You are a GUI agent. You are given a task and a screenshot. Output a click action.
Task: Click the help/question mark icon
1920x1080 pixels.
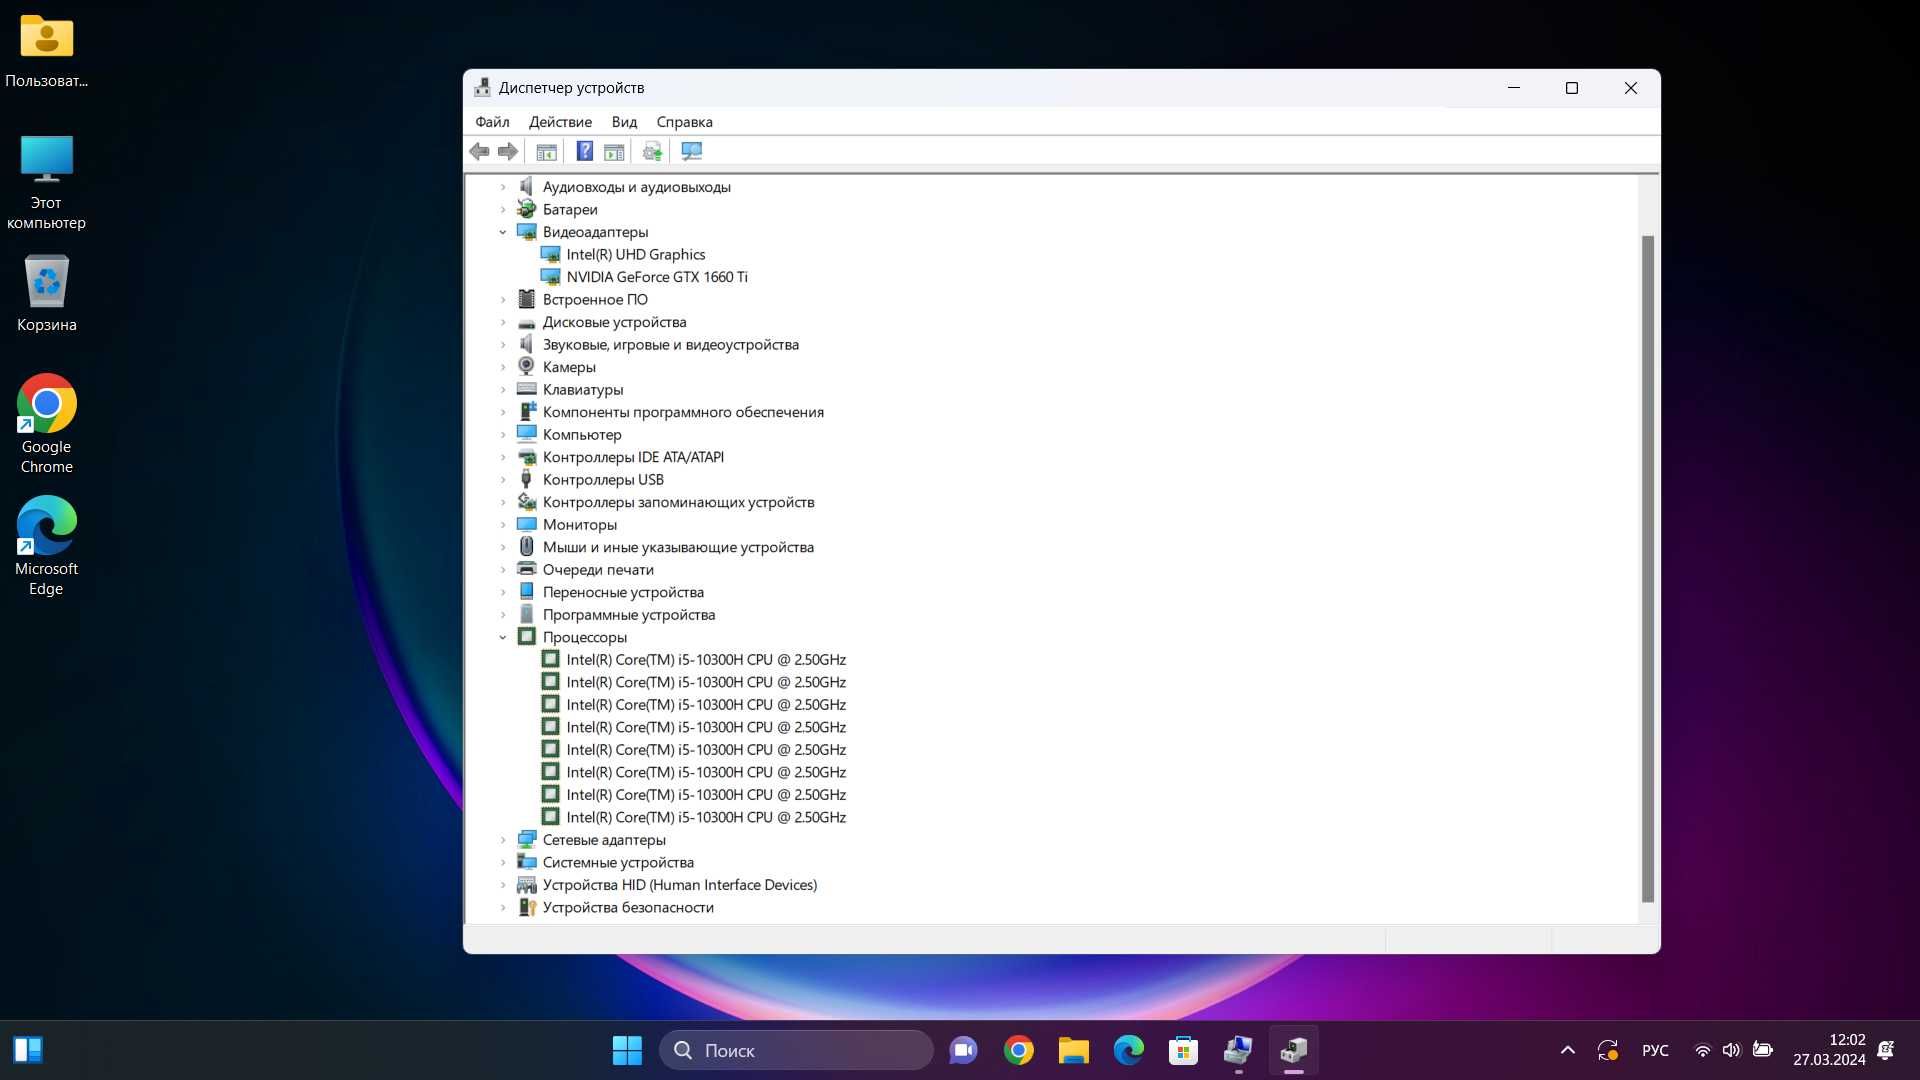click(x=584, y=150)
